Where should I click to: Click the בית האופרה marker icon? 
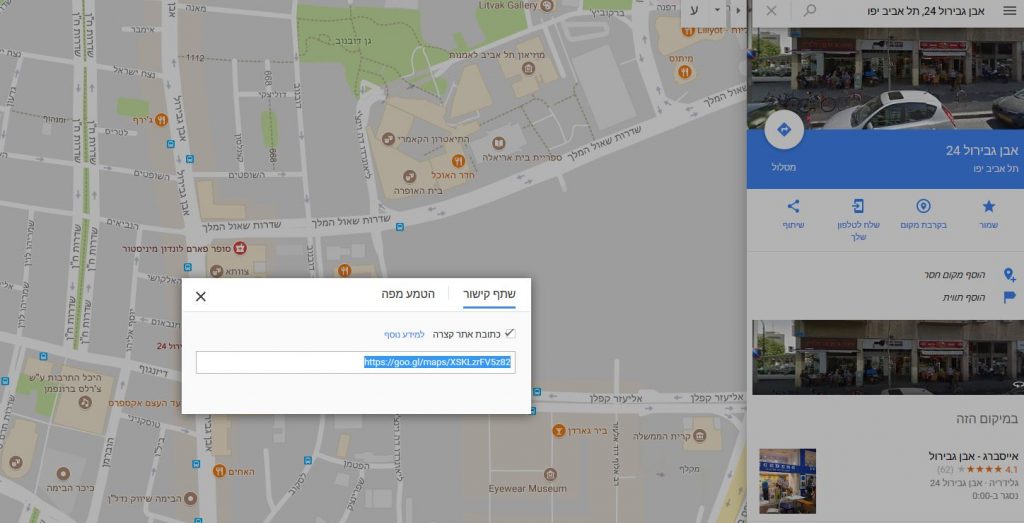click(410, 176)
